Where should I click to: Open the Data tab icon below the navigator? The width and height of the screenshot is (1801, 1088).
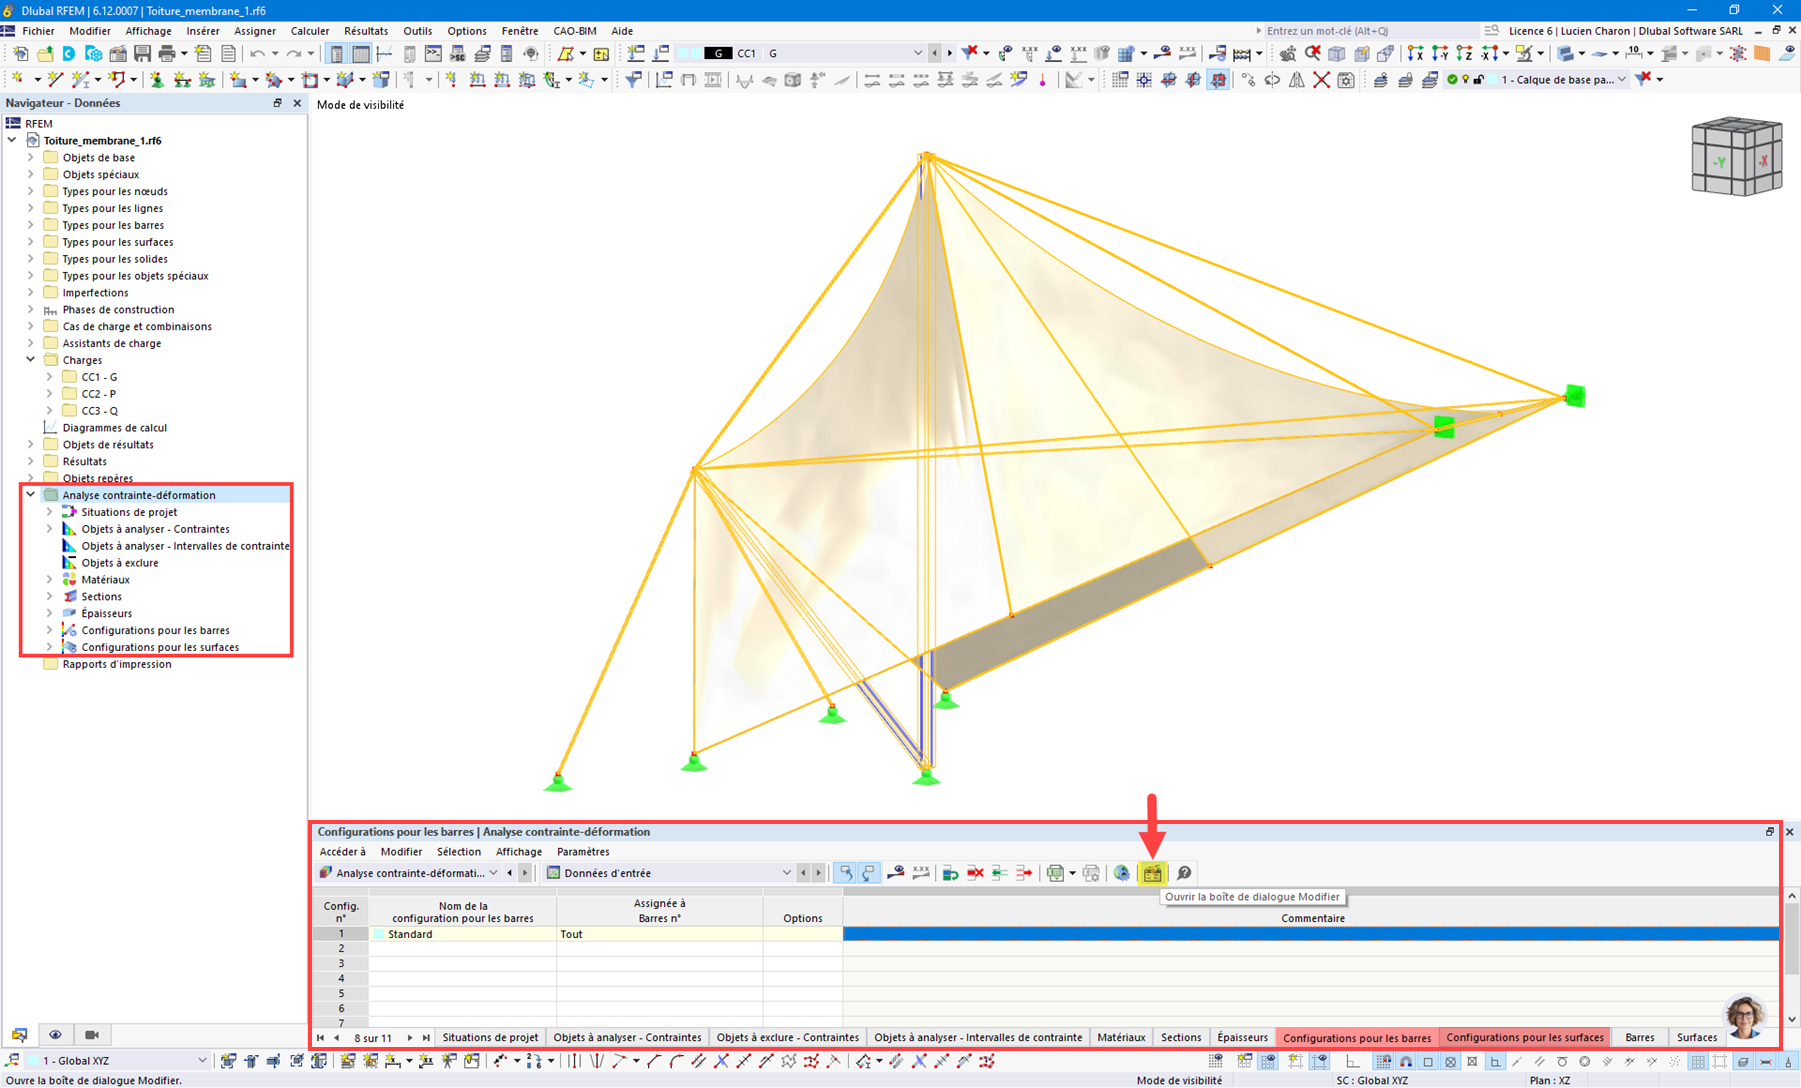[x=19, y=1035]
